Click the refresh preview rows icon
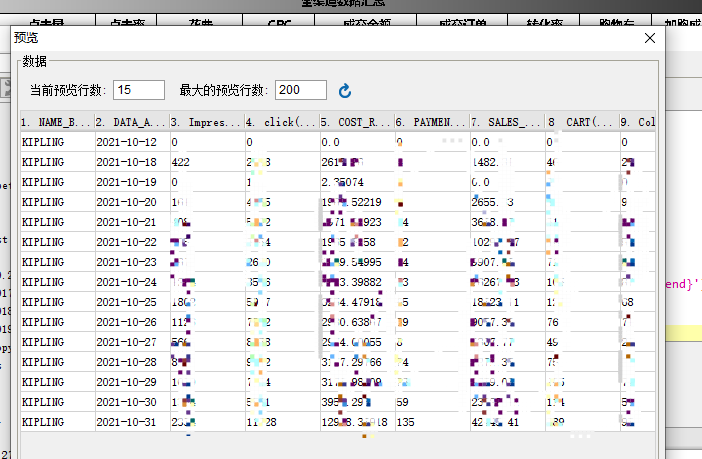The height and width of the screenshot is (459, 702). point(345,91)
